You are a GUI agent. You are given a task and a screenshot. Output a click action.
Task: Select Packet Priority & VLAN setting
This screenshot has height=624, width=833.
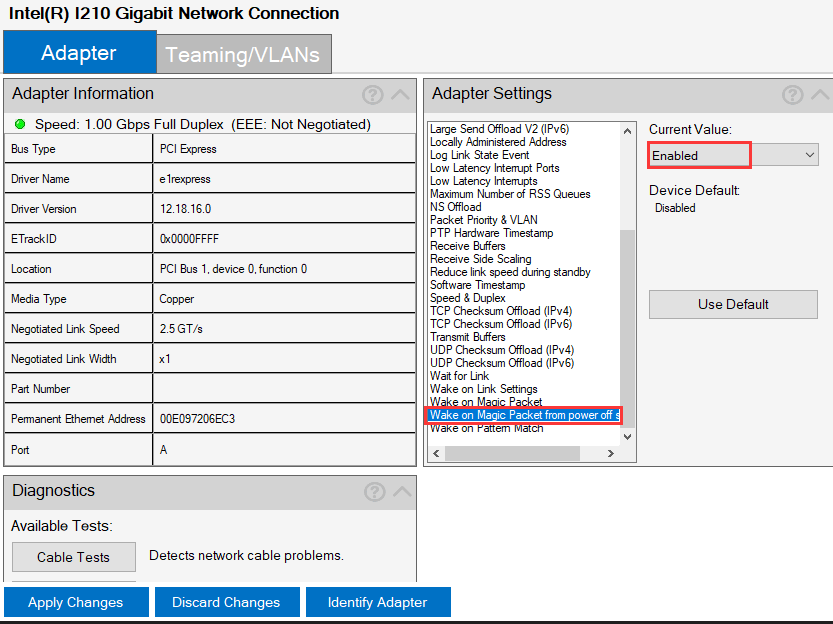(483, 220)
